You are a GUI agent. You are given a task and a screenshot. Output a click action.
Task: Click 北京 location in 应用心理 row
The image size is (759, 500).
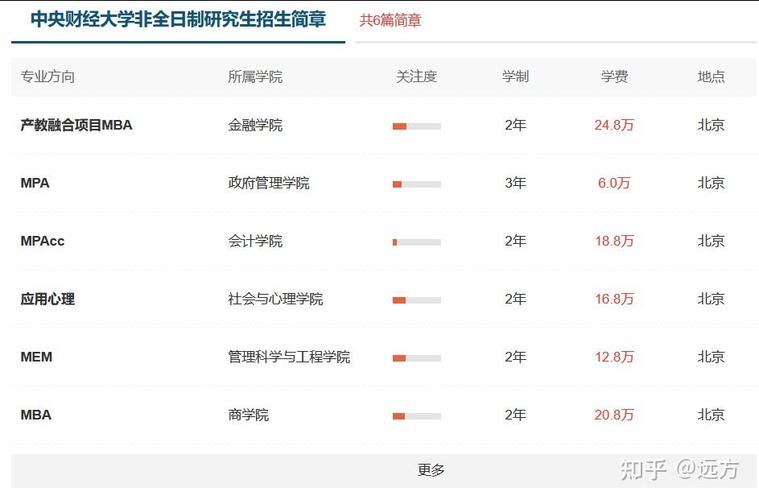point(711,299)
